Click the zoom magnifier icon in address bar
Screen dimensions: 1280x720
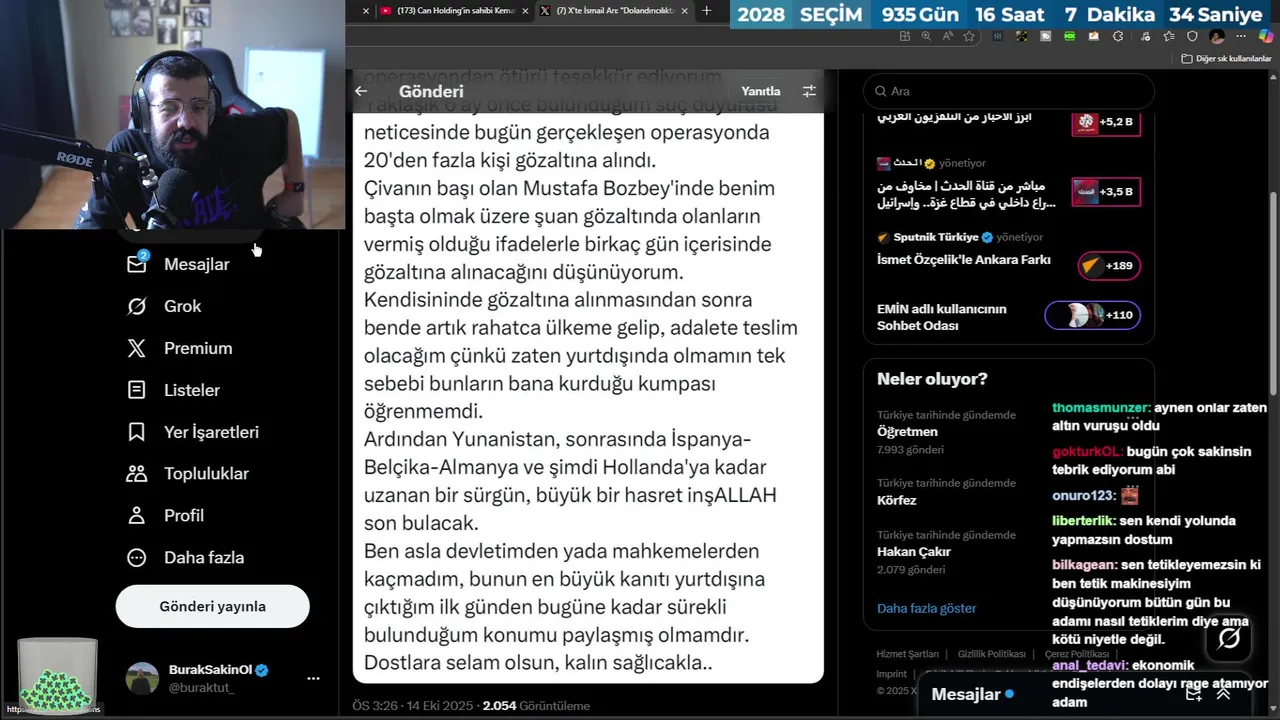point(926,36)
